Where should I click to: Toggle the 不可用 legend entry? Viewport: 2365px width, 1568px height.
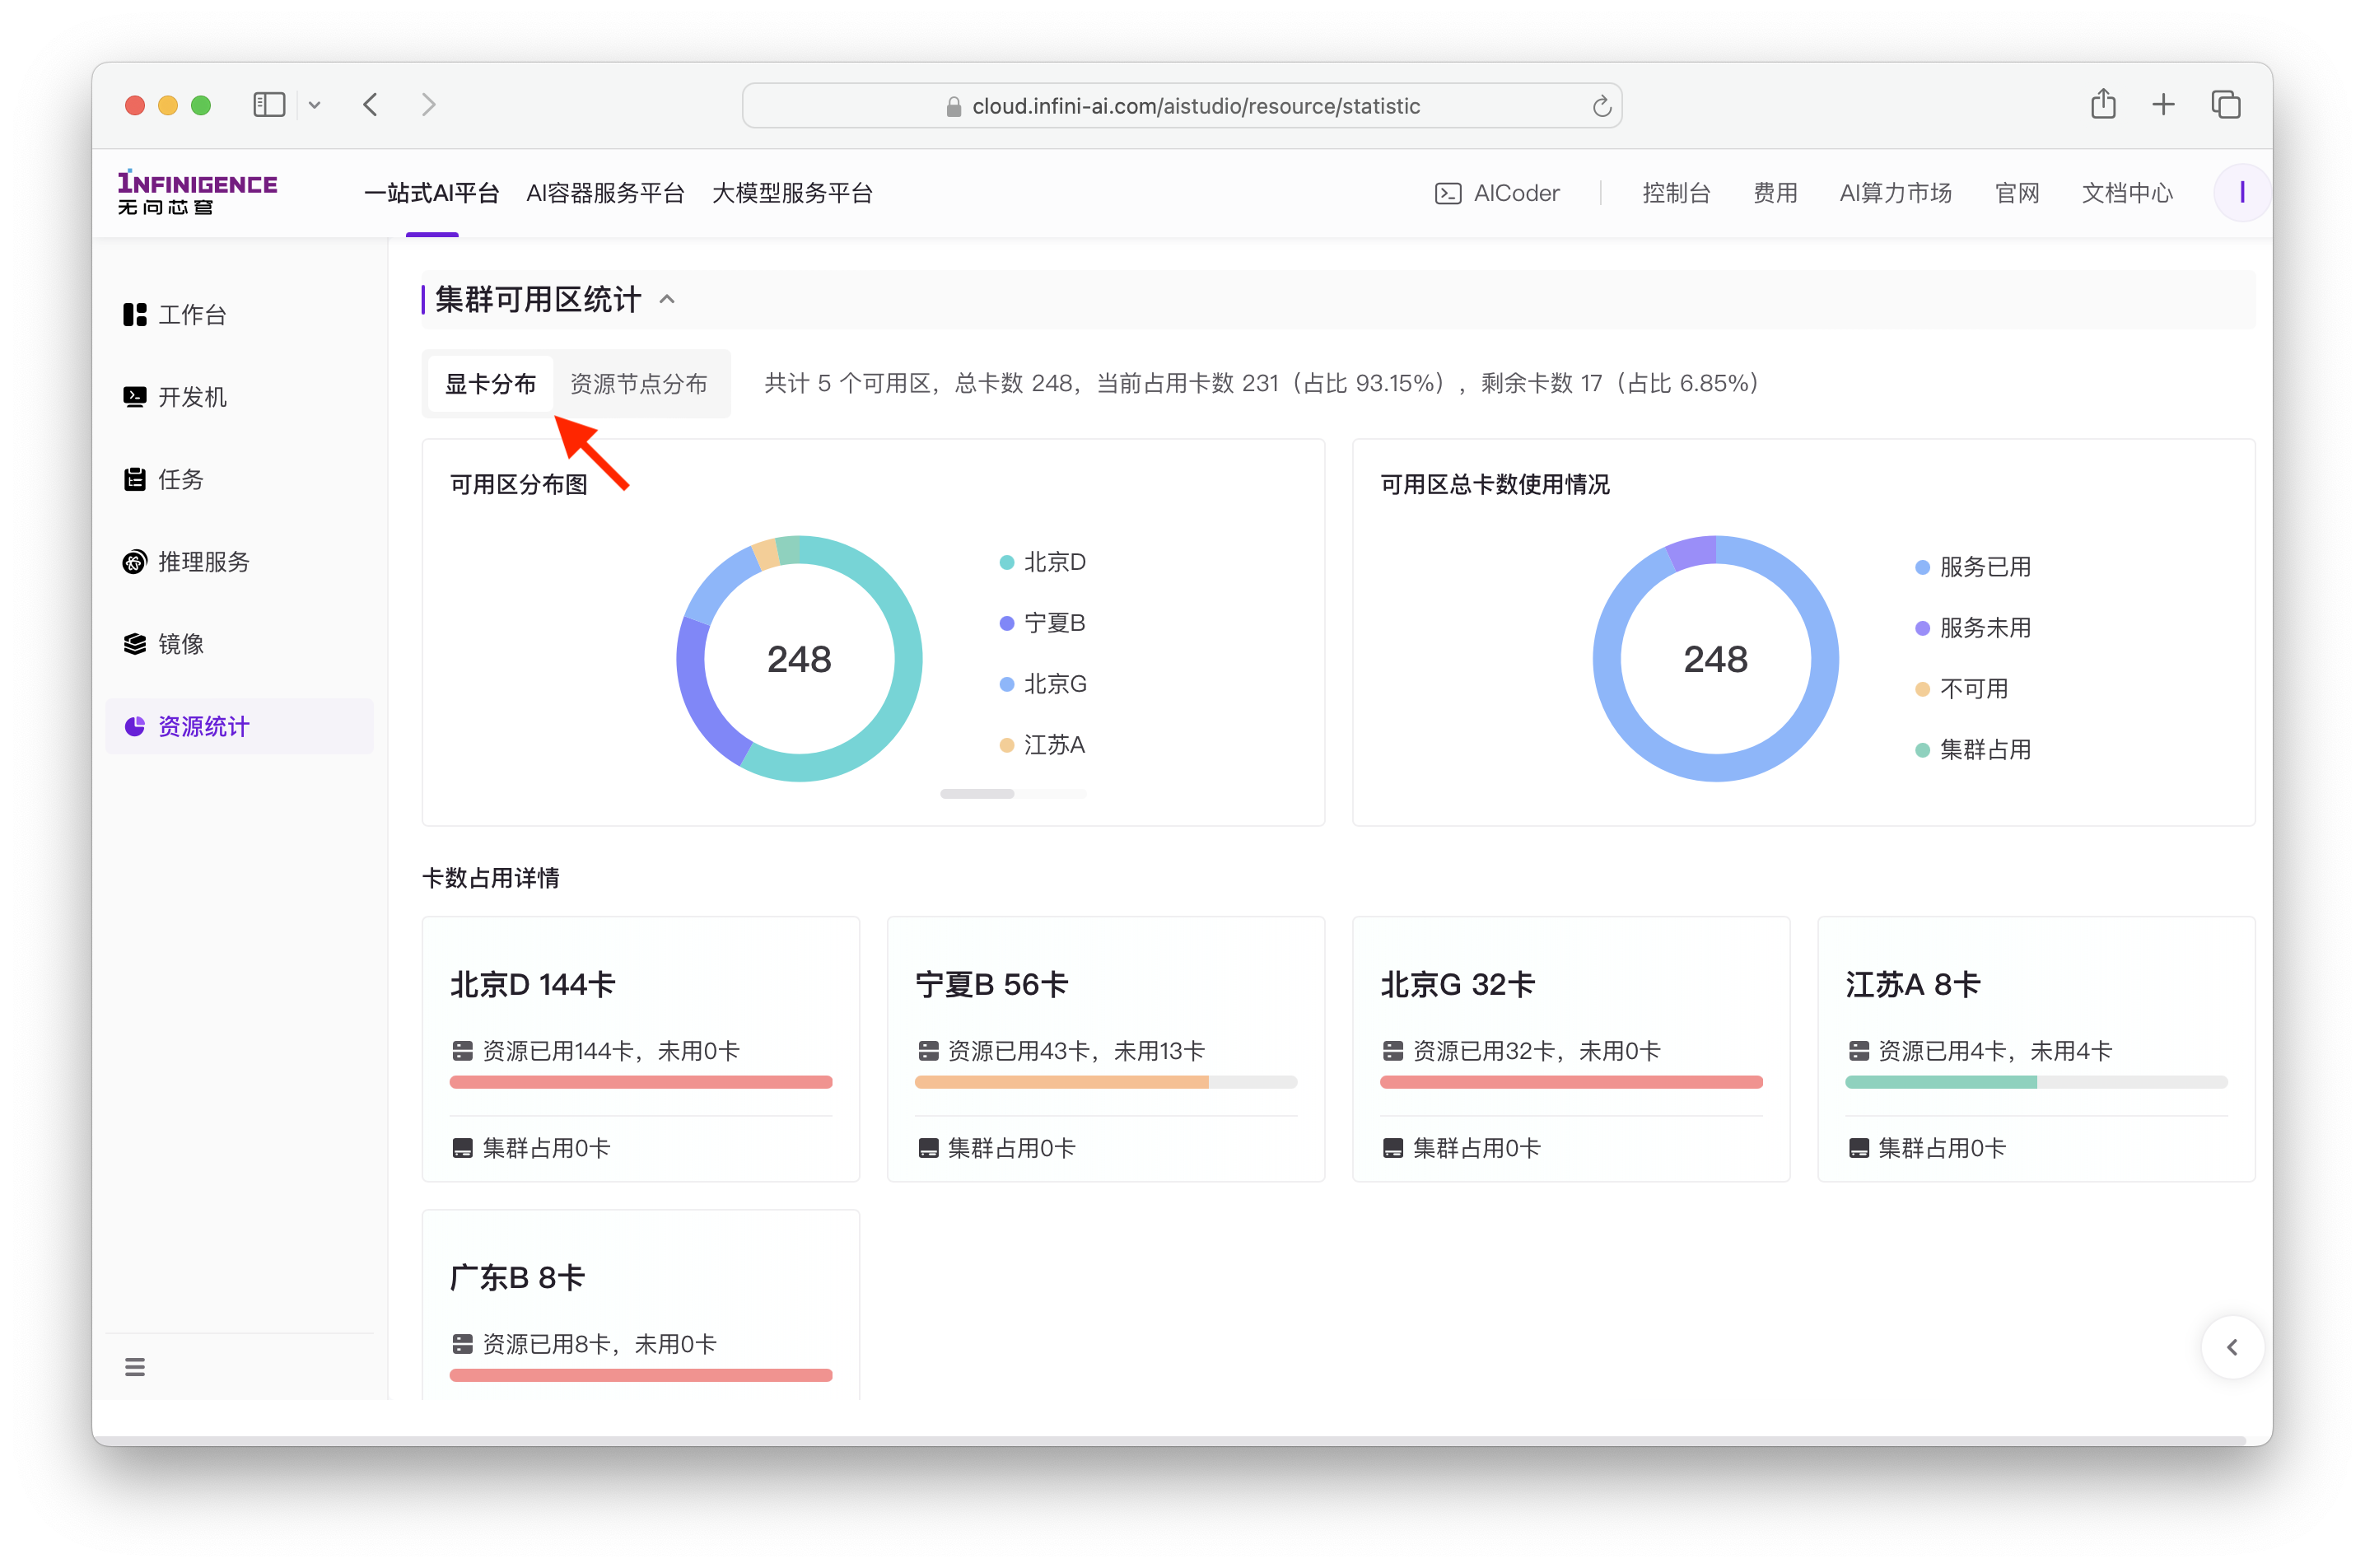(x=1961, y=689)
